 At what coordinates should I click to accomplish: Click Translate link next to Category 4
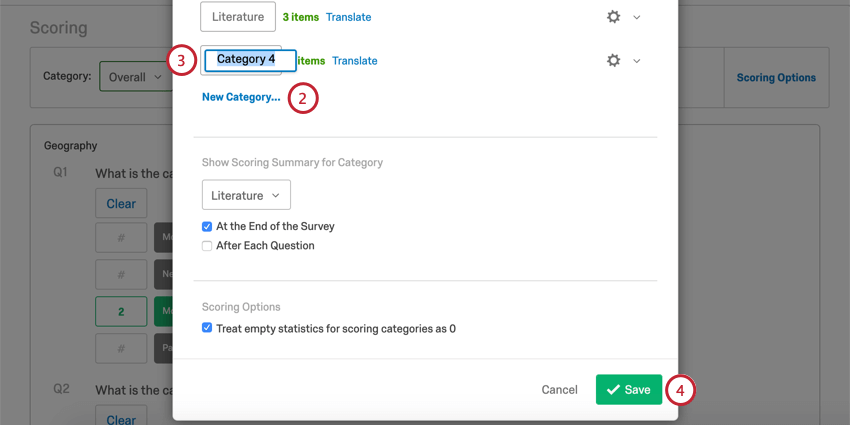pos(355,61)
